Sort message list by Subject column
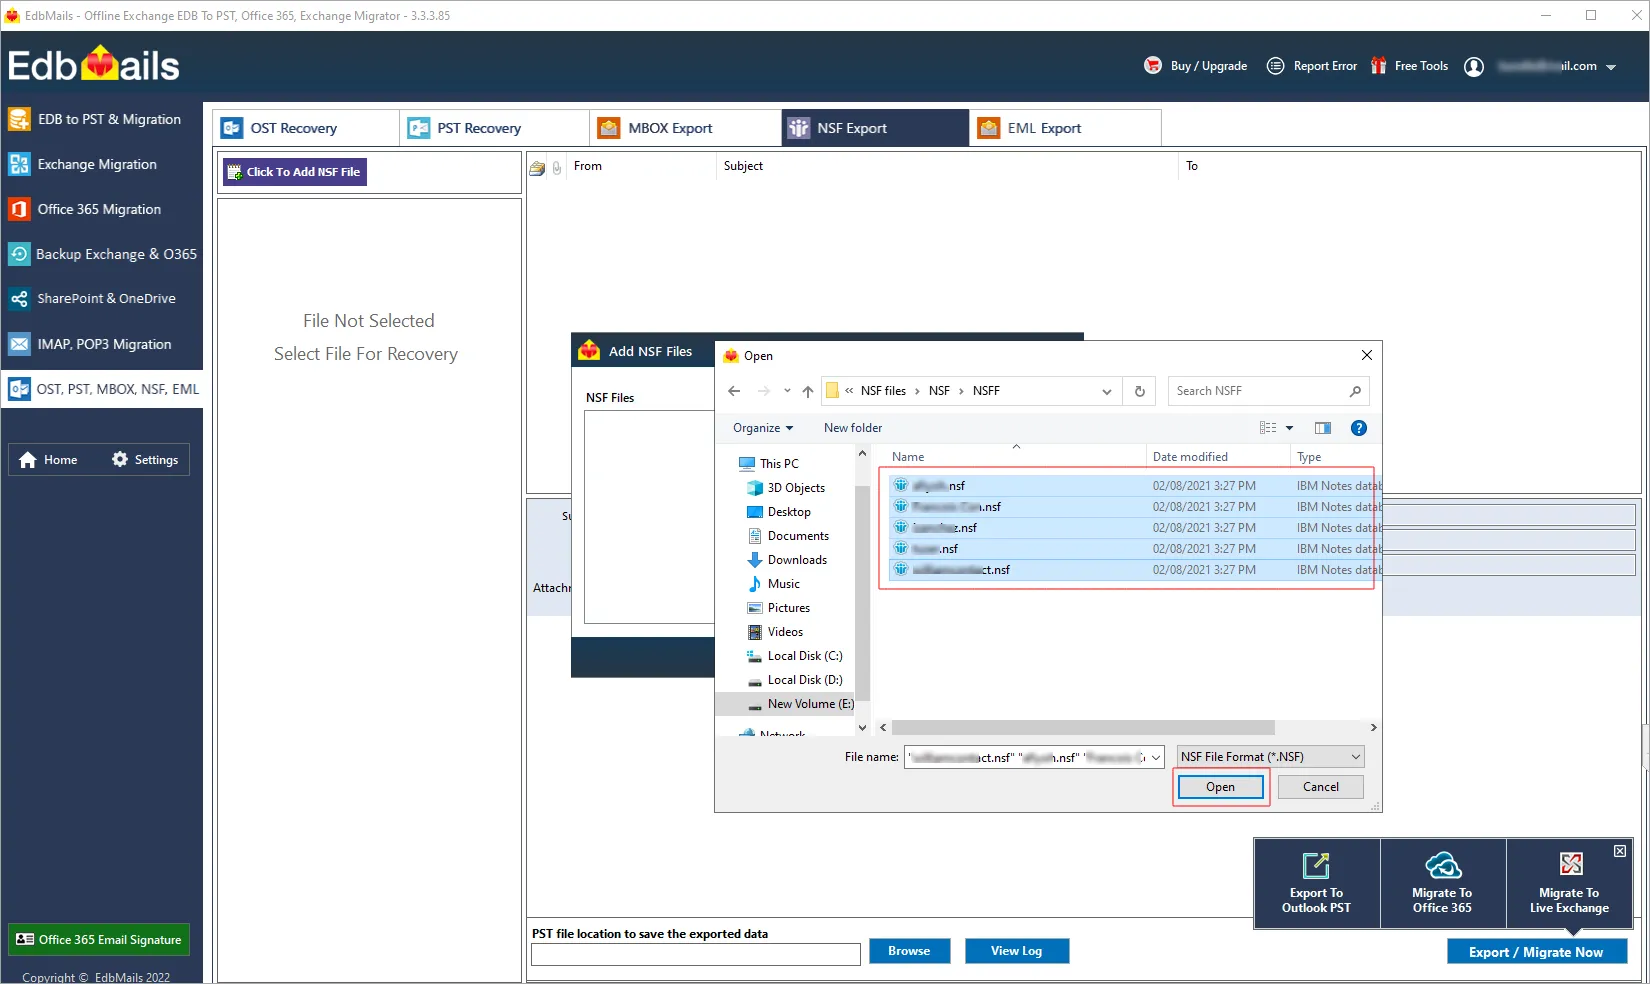The image size is (1650, 984). click(x=743, y=166)
